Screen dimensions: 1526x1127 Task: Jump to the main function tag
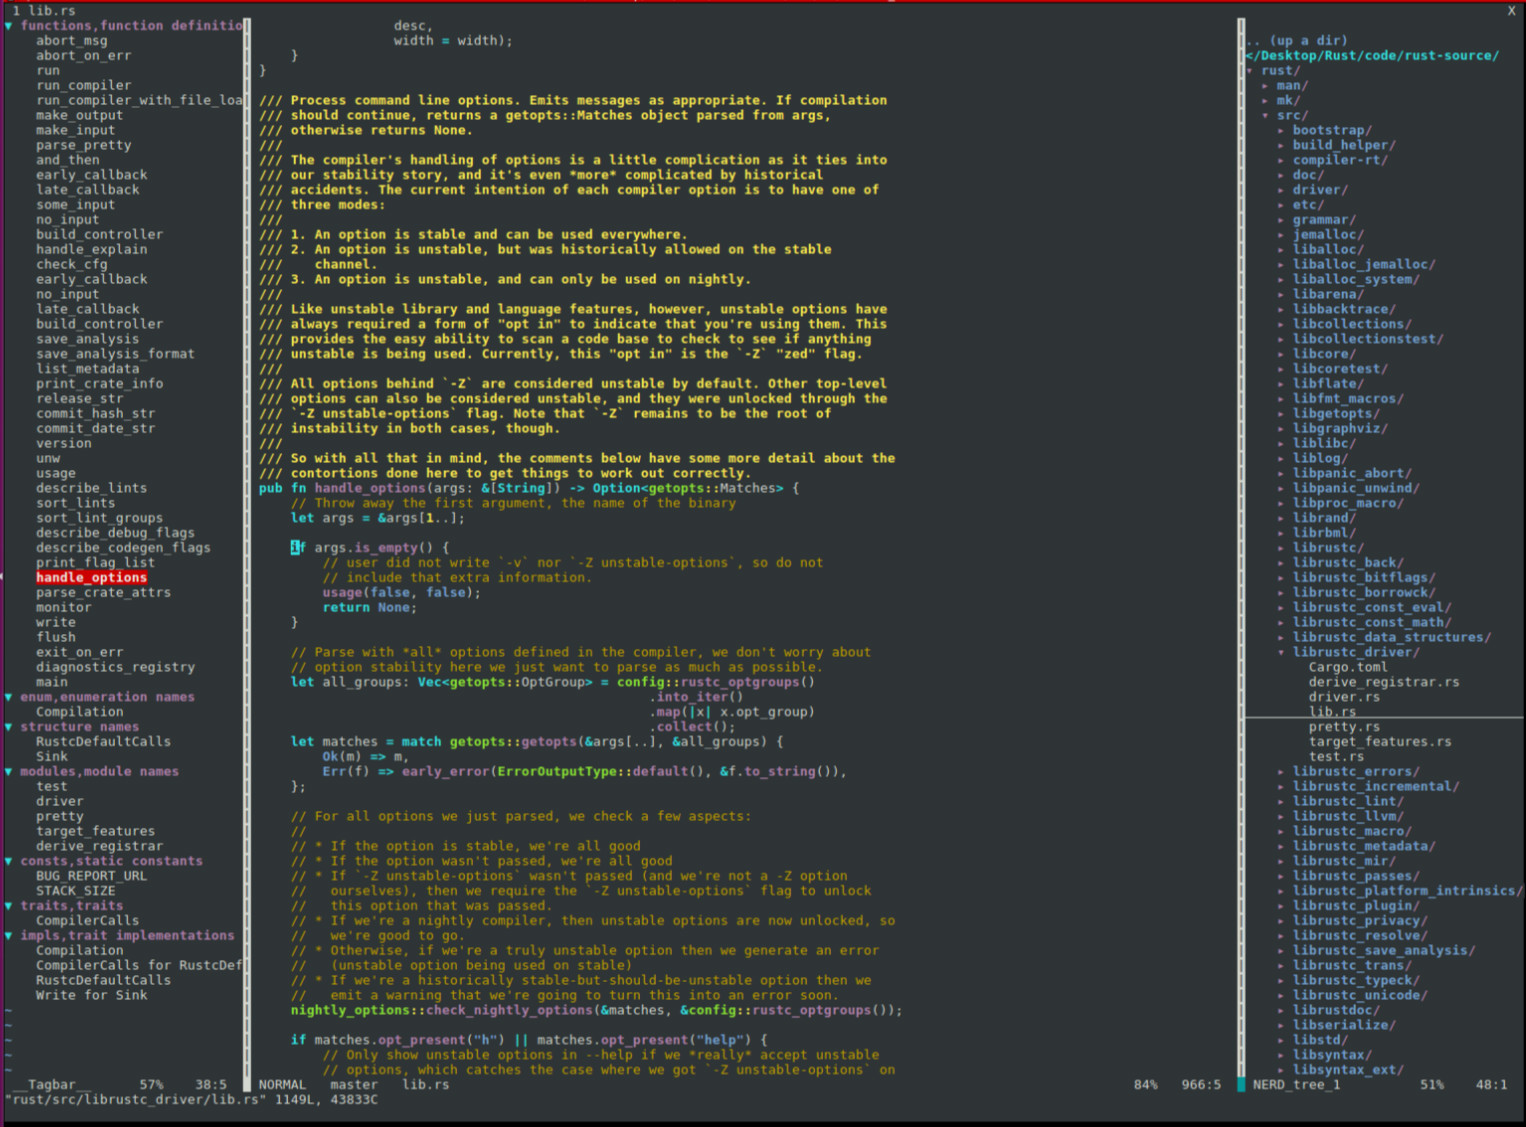(52, 682)
